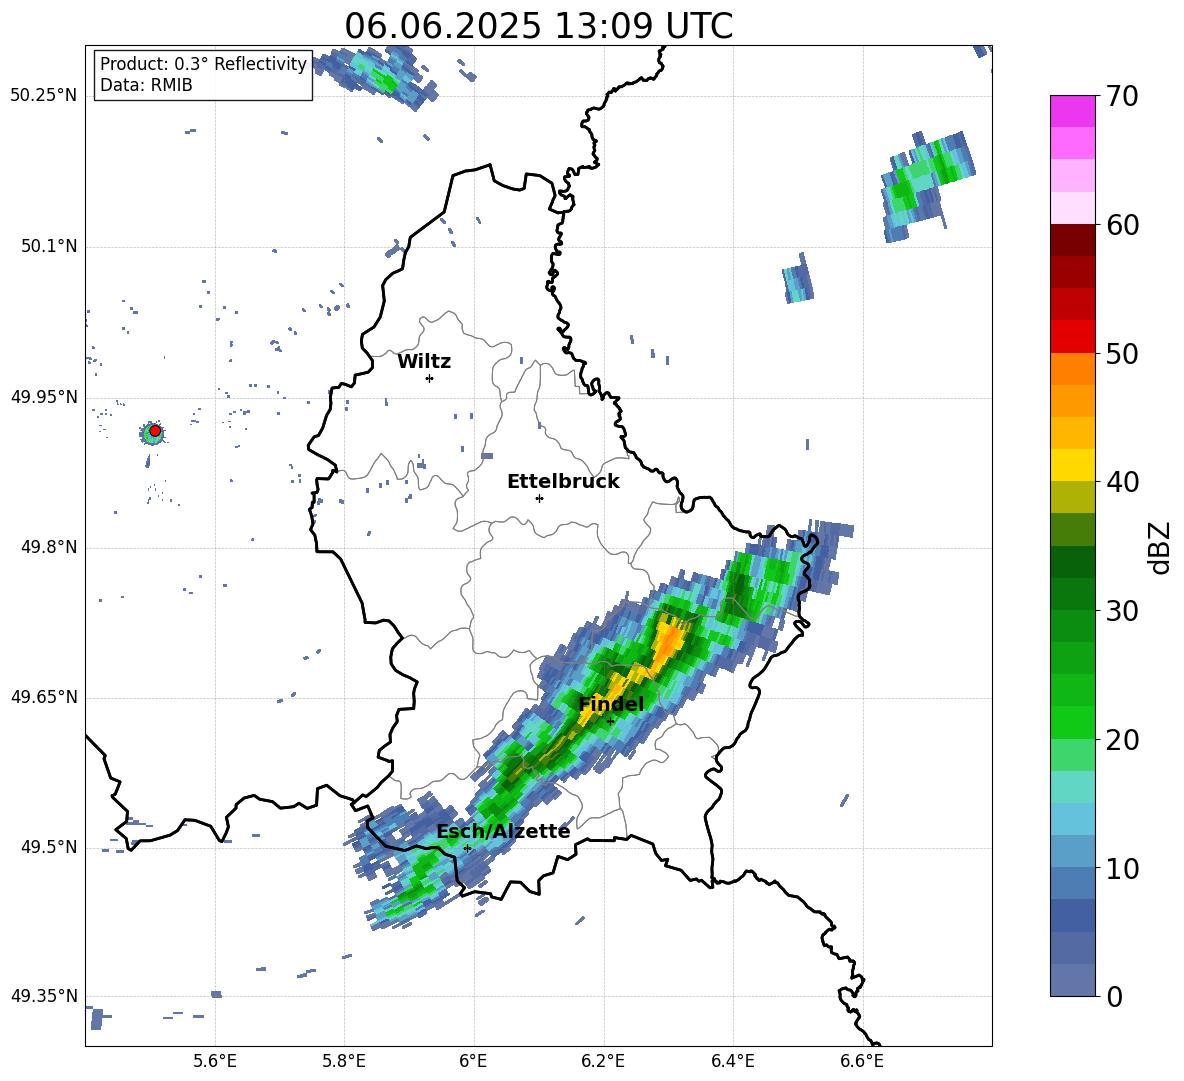Click the colorbar 30 tick label

1122,611
